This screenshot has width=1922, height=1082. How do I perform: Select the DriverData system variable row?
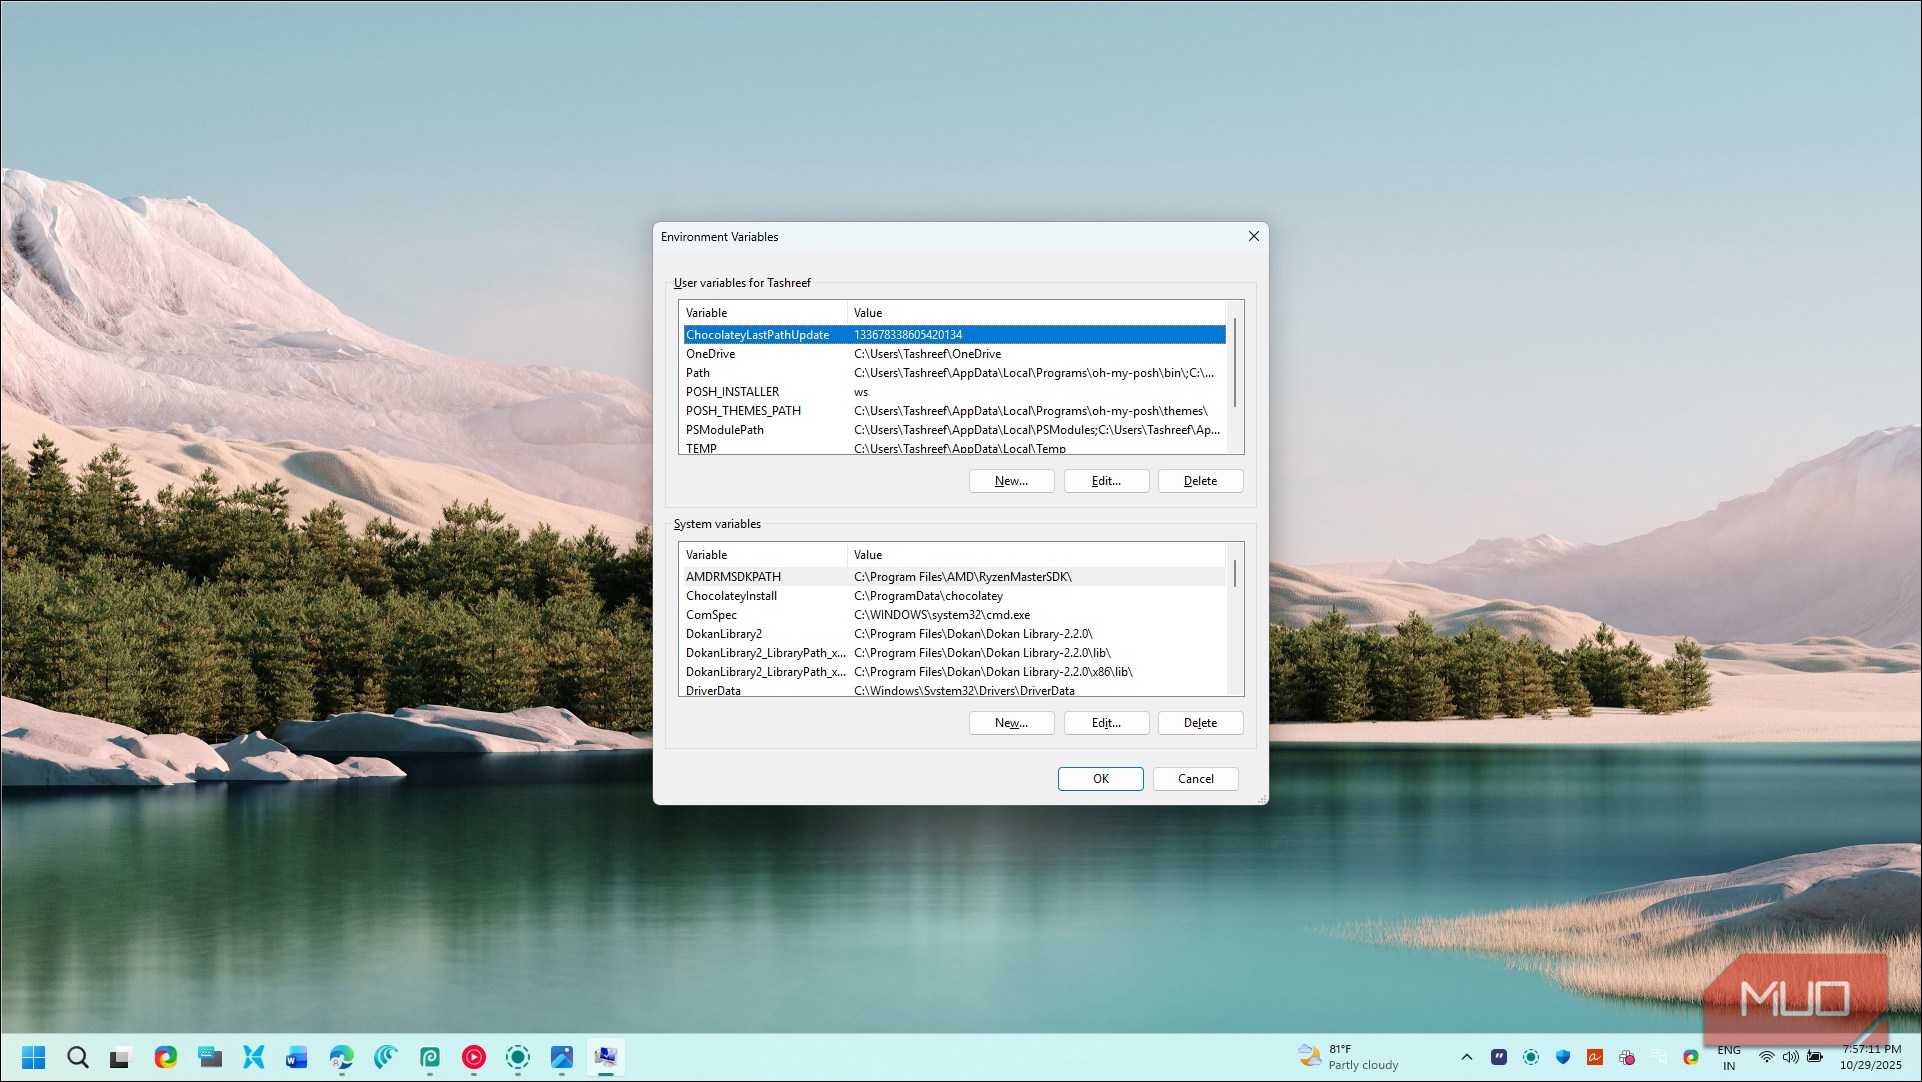pyautogui.click(x=954, y=690)
